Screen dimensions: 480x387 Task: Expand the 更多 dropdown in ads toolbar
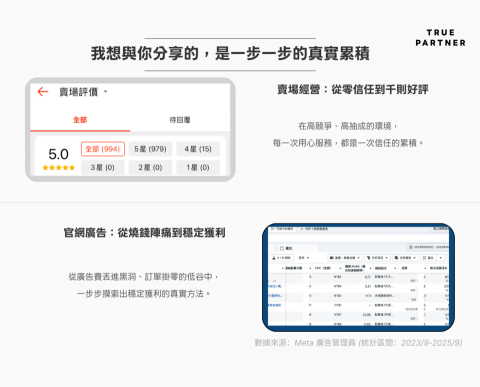click(x=304, y=258)
